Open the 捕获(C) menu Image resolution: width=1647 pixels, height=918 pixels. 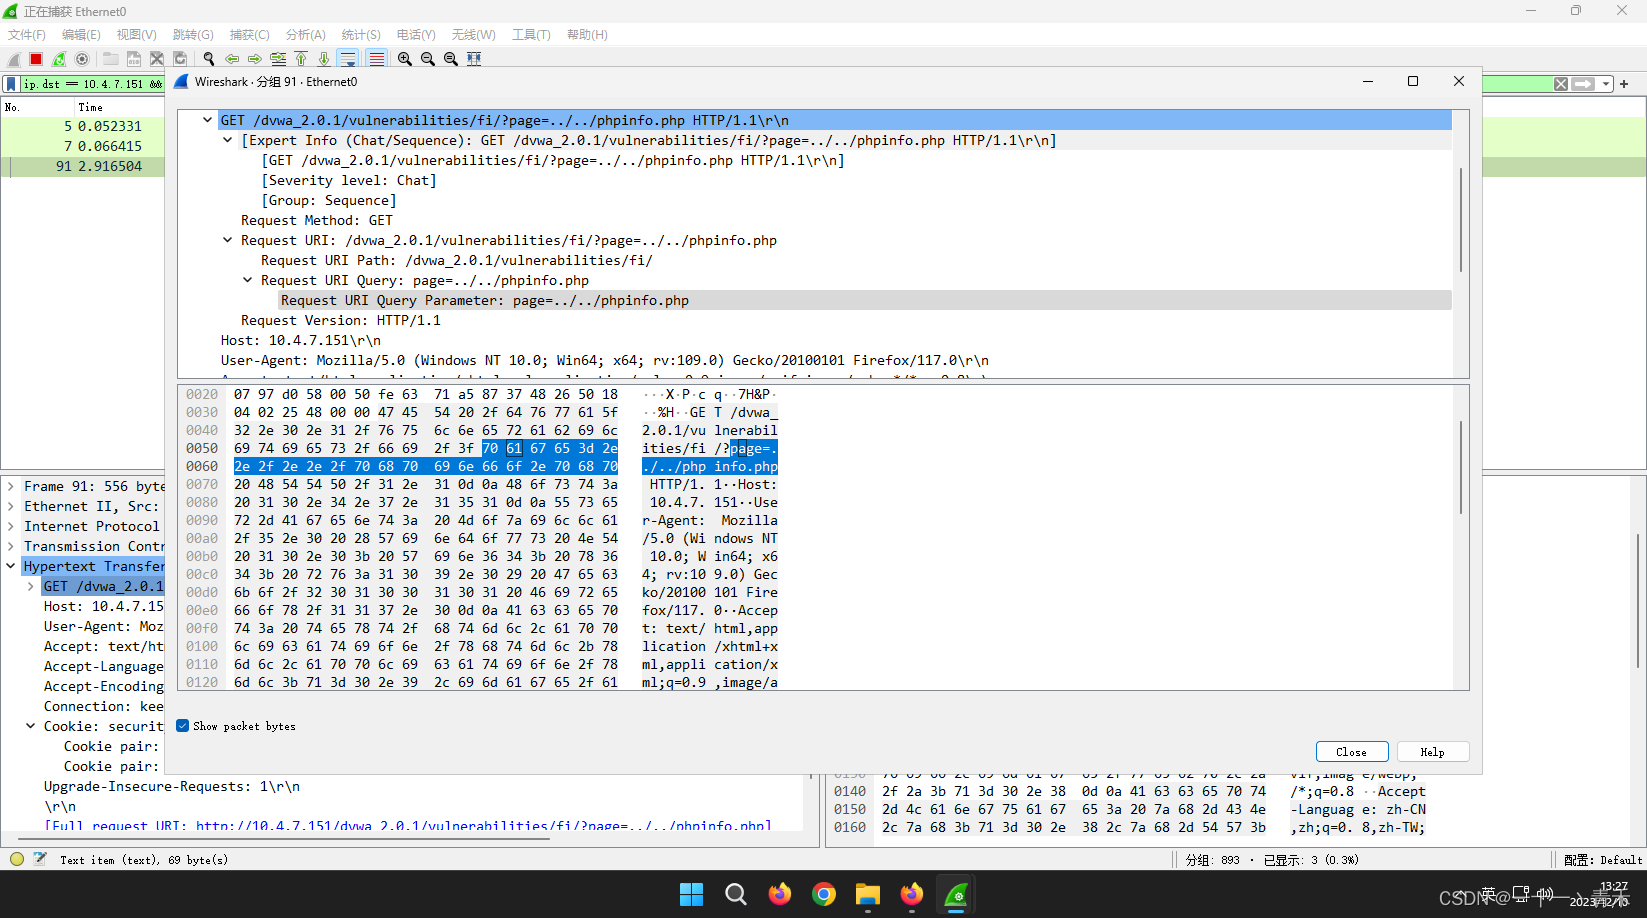(x=249, y=34)
